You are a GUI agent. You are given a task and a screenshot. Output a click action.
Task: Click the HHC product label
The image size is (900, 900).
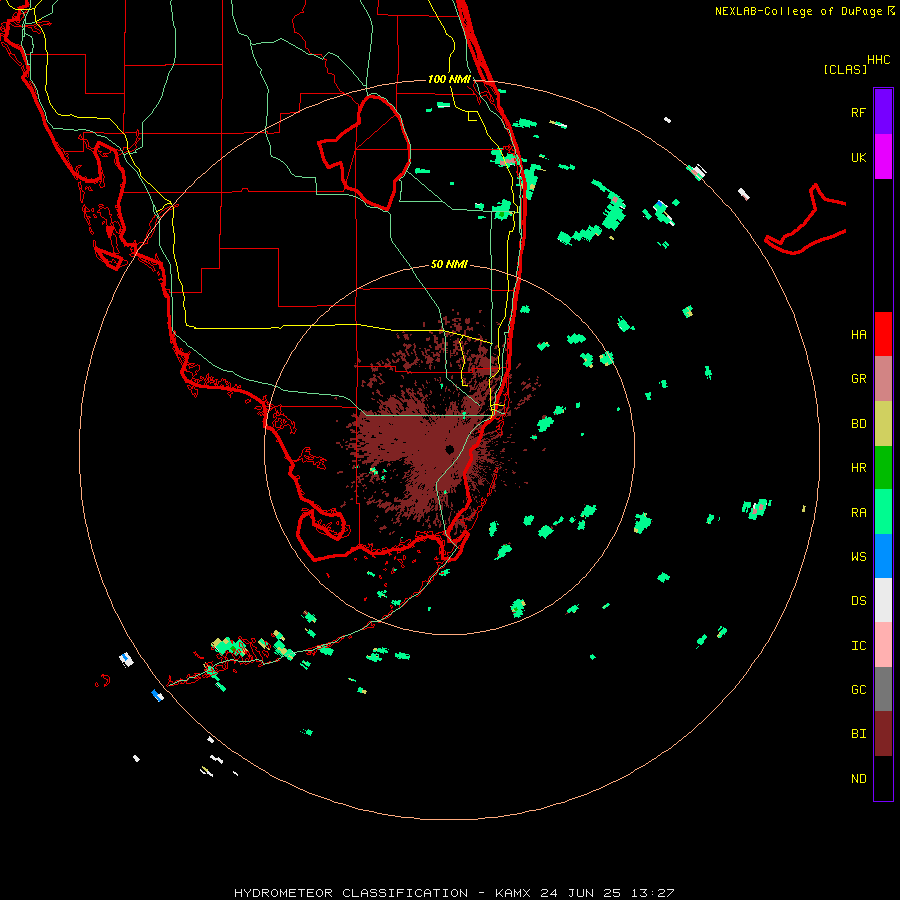[878, 60]
